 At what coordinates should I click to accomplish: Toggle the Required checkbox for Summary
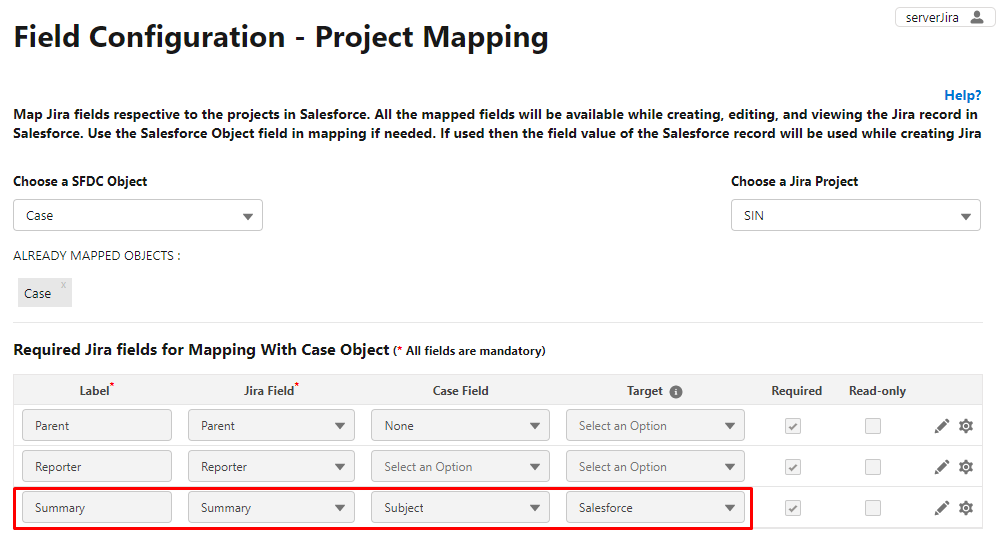tap(792, 508)
